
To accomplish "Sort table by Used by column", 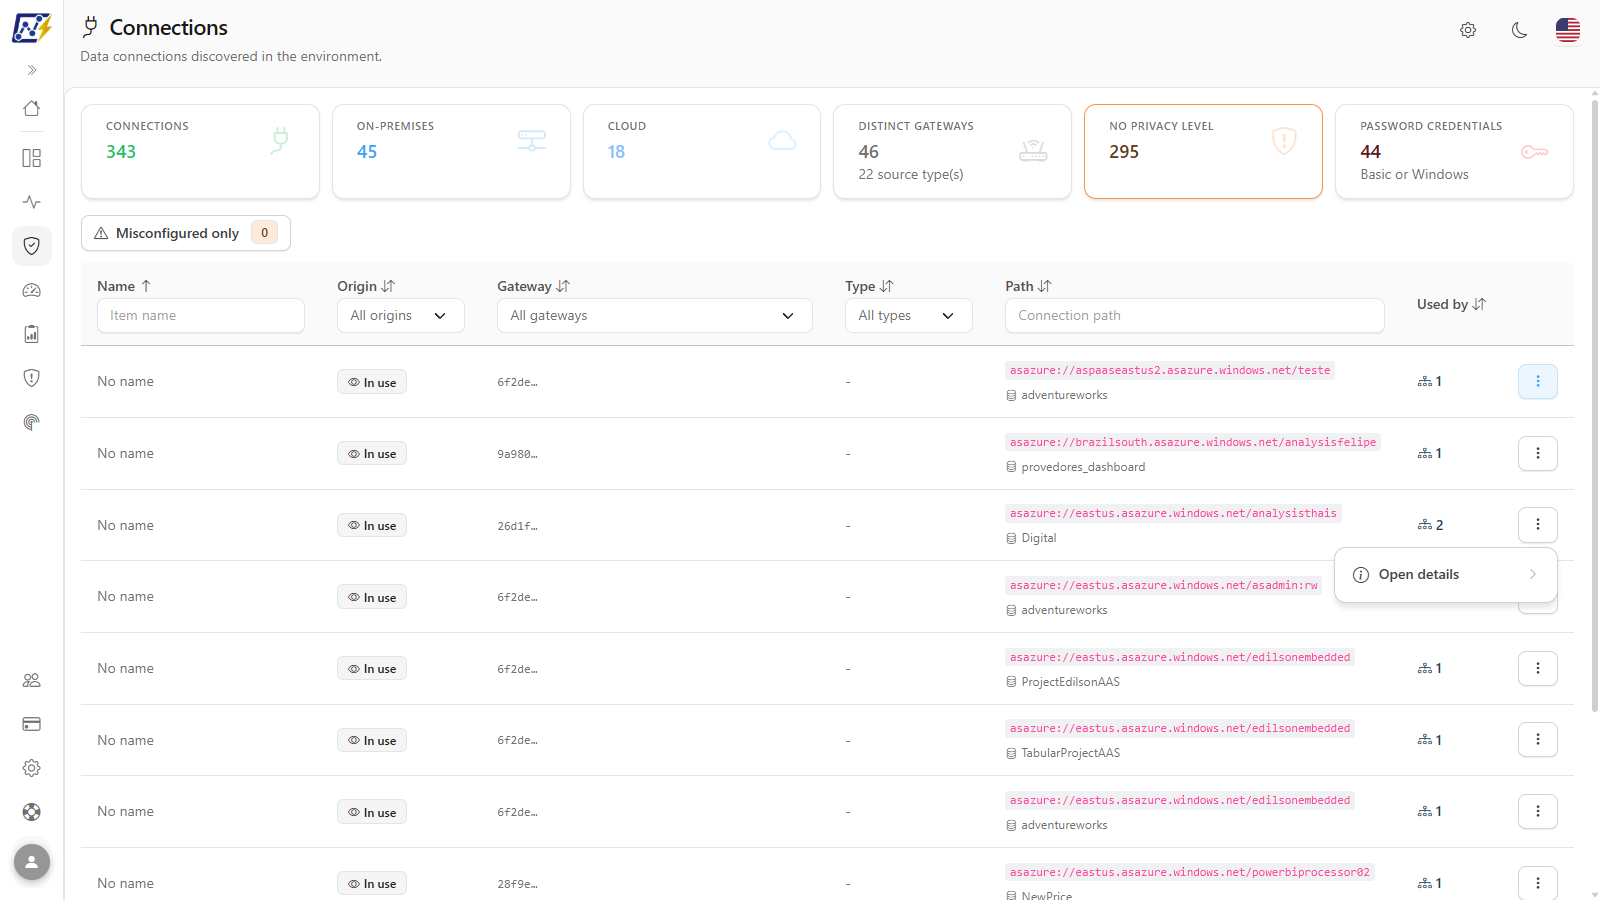I will pyautogui.click(x=1451, y=304).
